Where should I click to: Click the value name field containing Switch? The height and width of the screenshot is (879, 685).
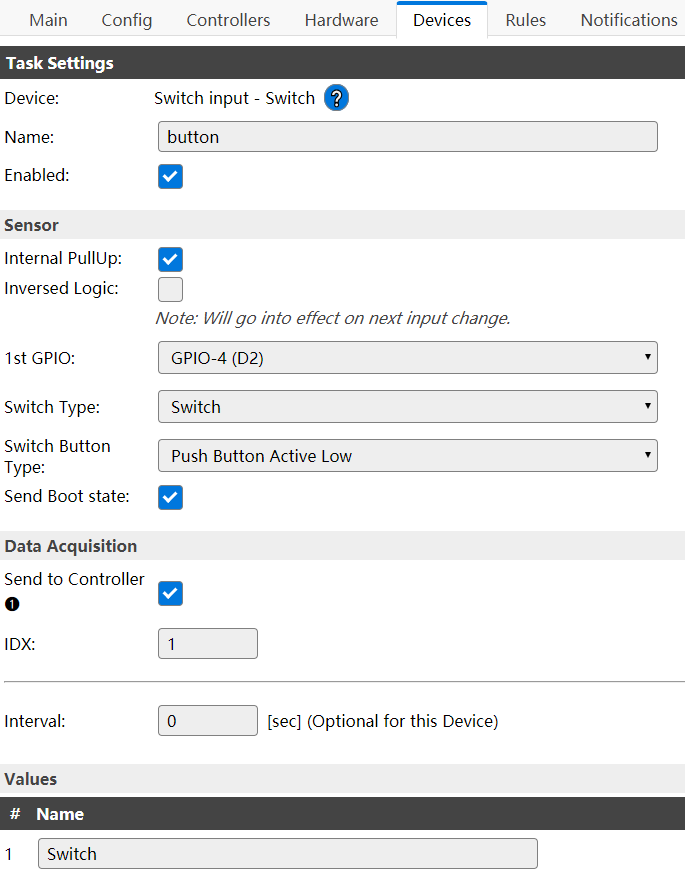(288, 854)
